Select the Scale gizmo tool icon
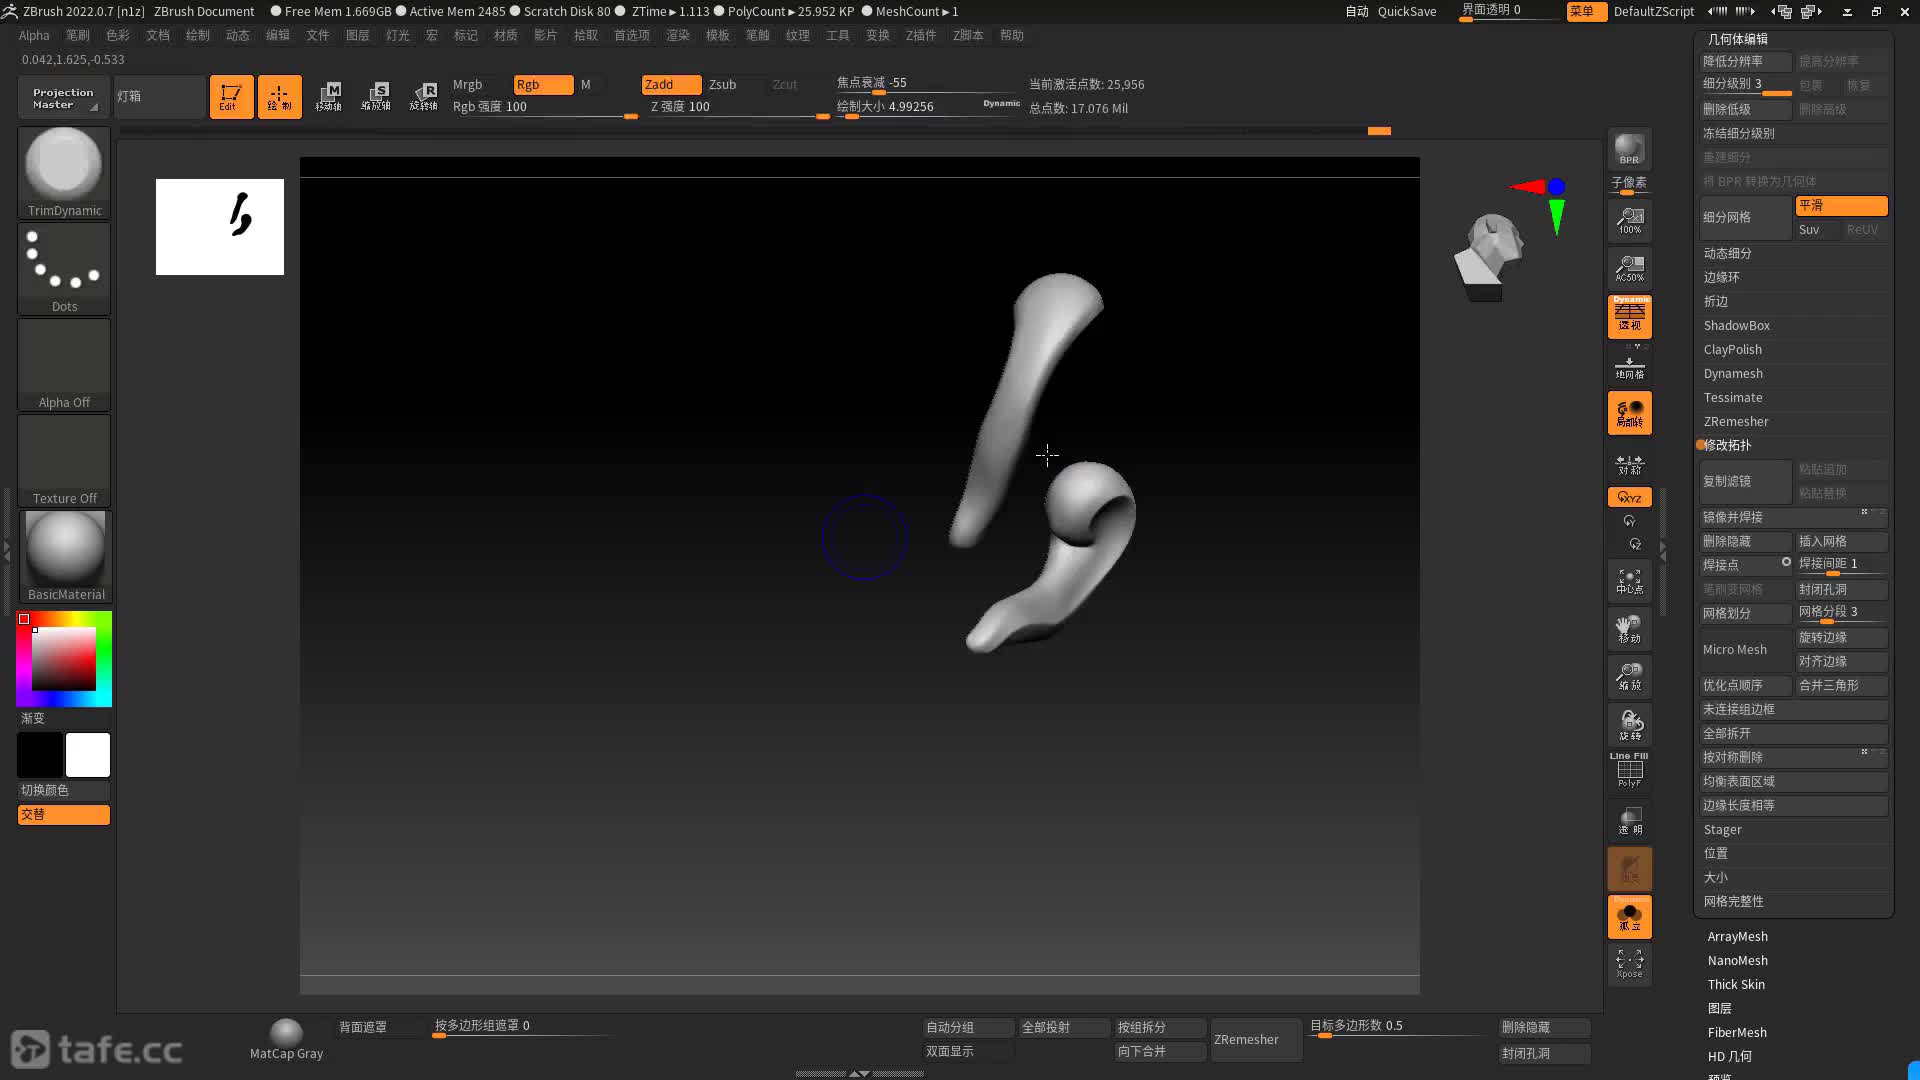This screenshot has width=1920, height=1080. click(x=376, y=96)
